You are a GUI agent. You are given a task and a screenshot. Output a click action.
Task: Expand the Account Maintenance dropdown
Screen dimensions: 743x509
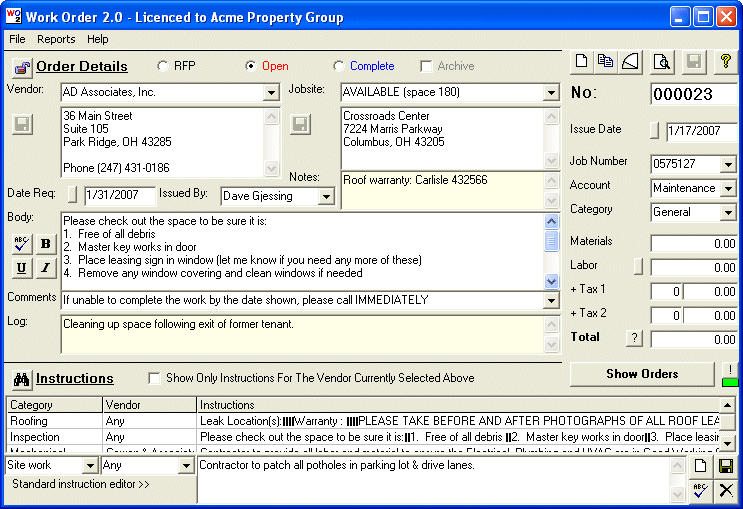(727, 188)
